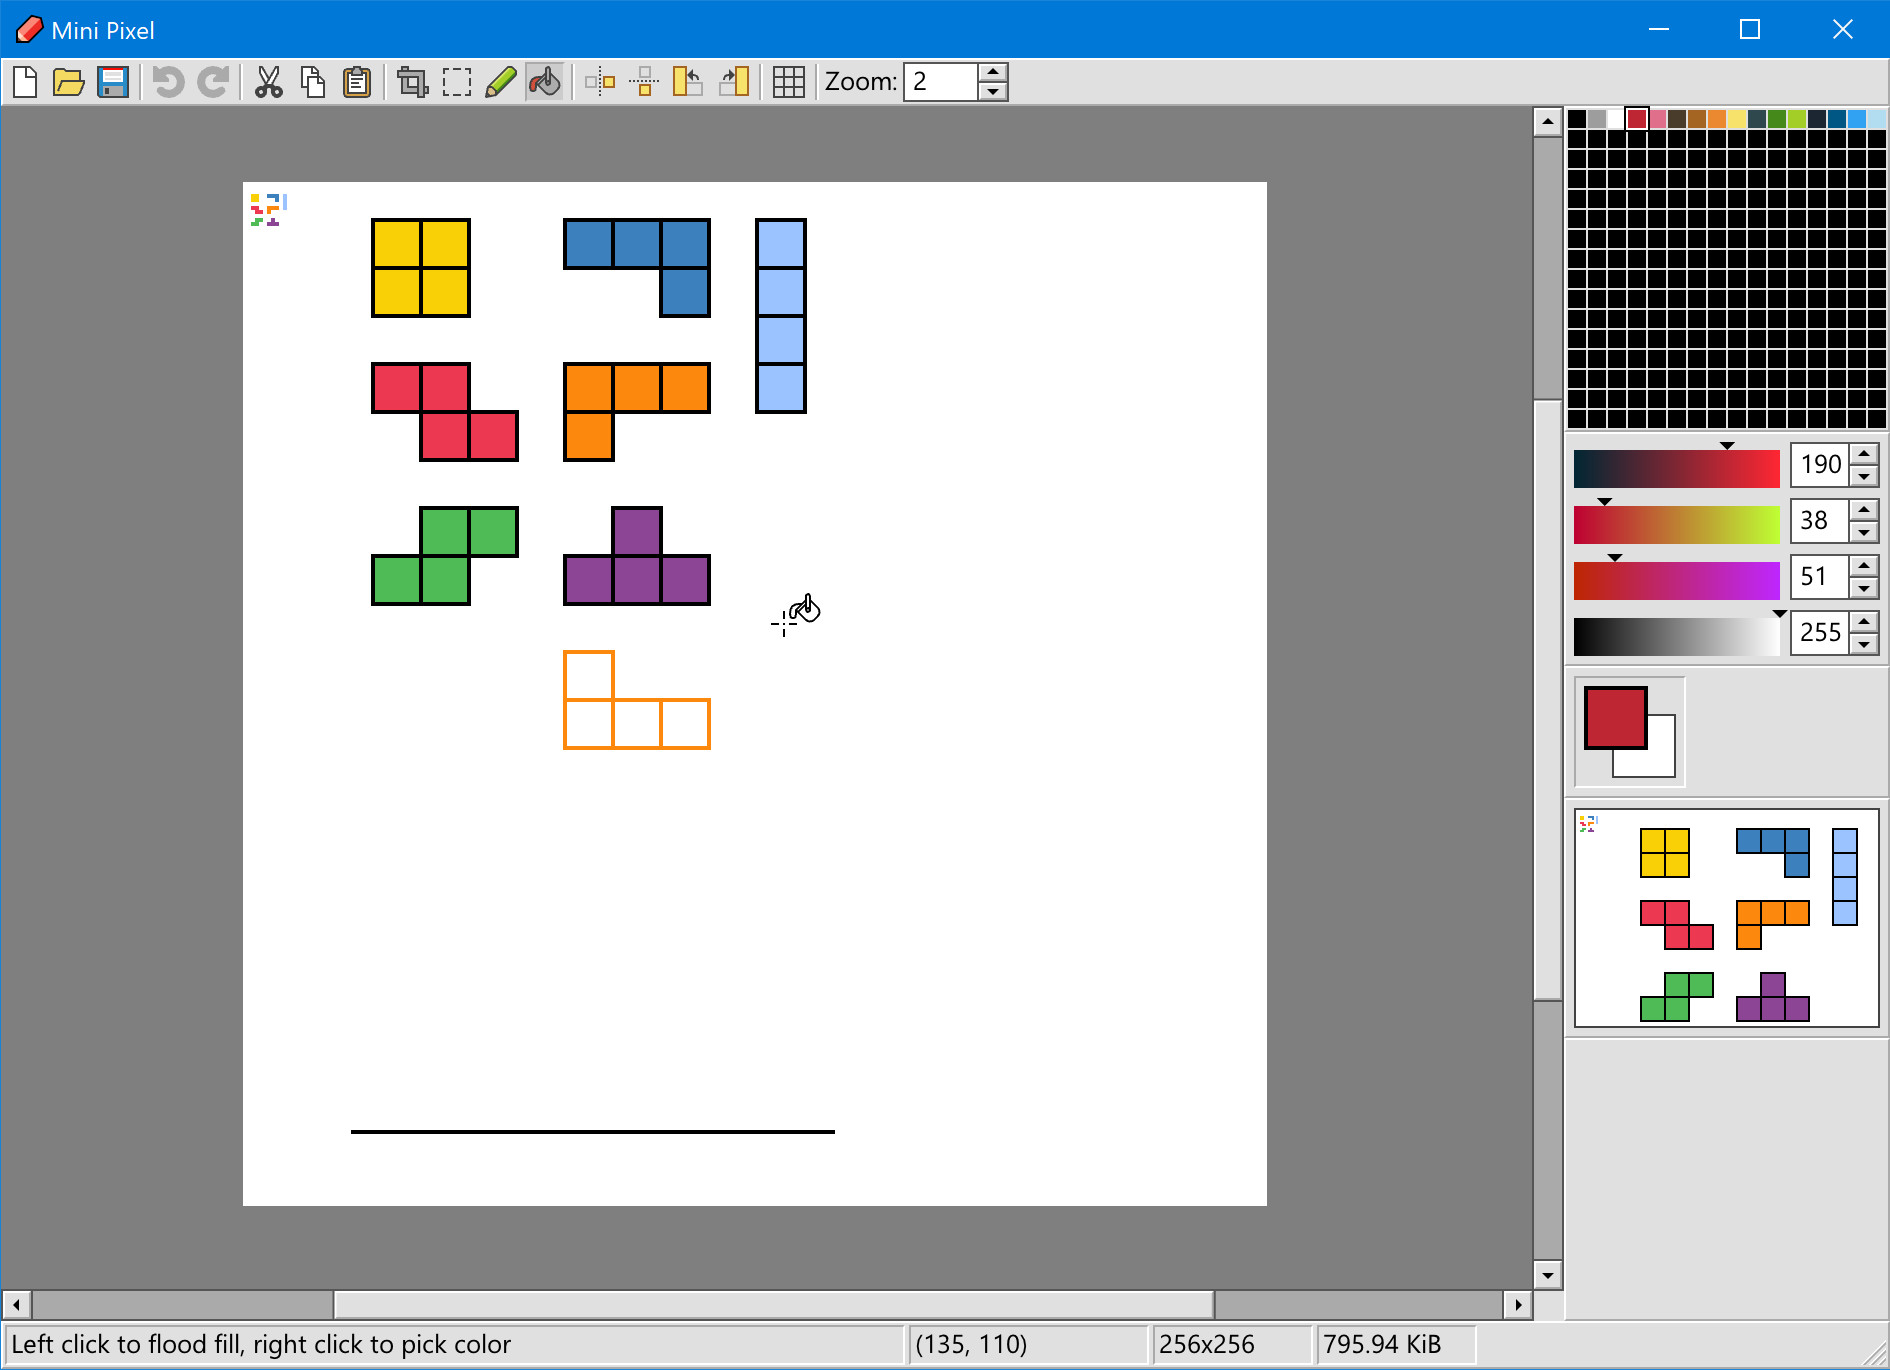The height and width of the screenshot is (1370, 1890).
Task: Decrease the alpha value of 255
Action: pyautogui.click(x=1864, y=643)
